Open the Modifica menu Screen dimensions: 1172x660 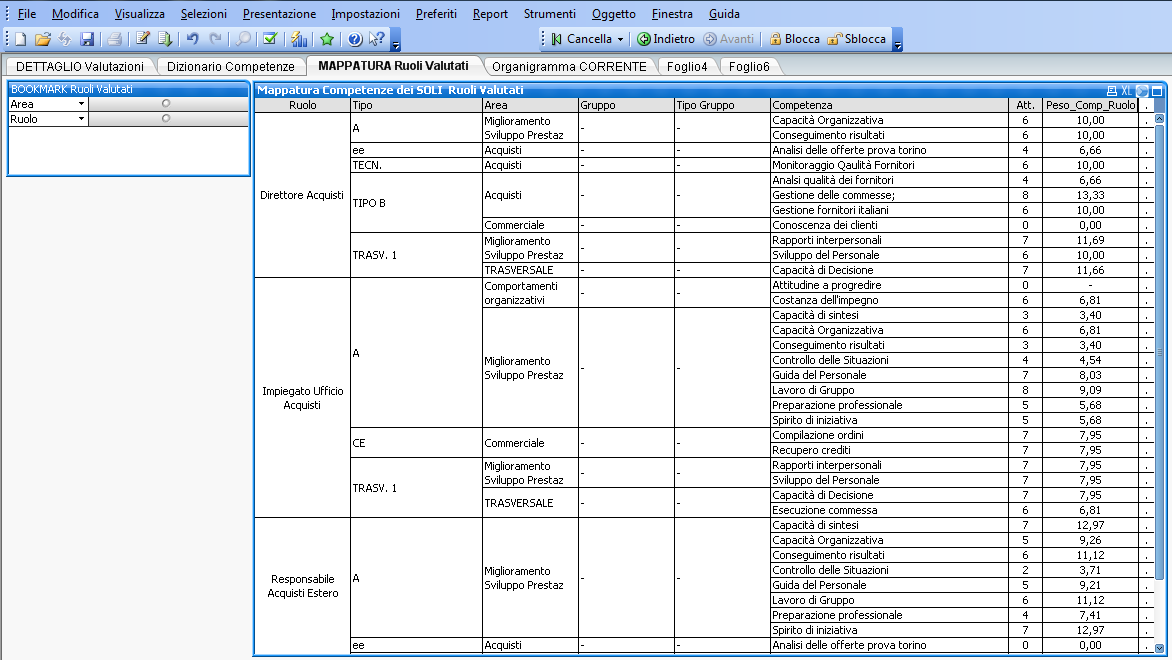pos(75,13)
